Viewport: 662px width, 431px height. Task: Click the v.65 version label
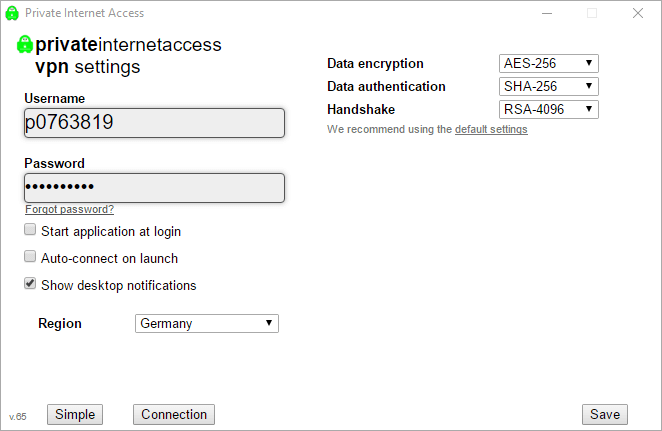coord(17,417)
